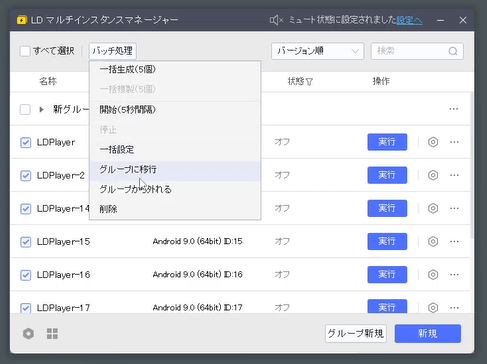Viewport: 487px width, 364px height.
Task: Open settings gear icon for LDPlayer-16
Action: click(x=433, y=275)
